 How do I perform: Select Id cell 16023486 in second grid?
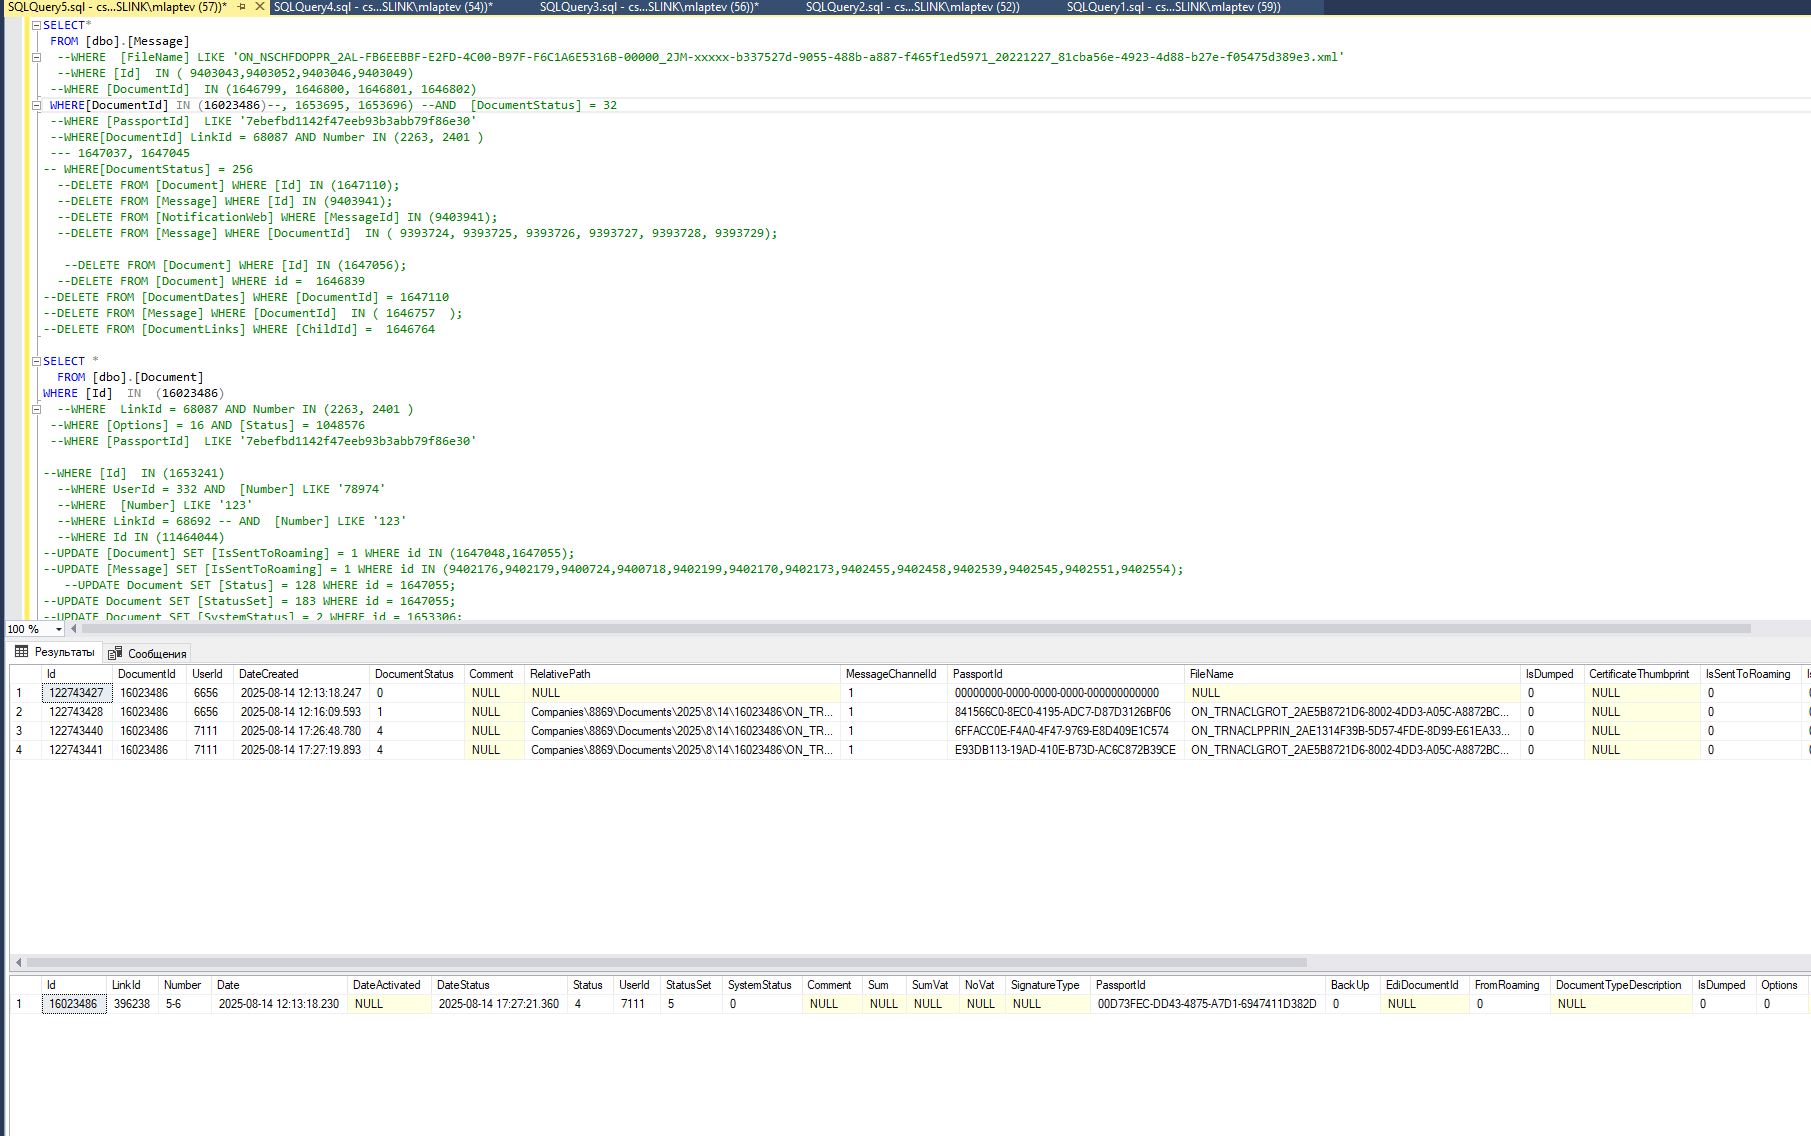pos(74,1004)
